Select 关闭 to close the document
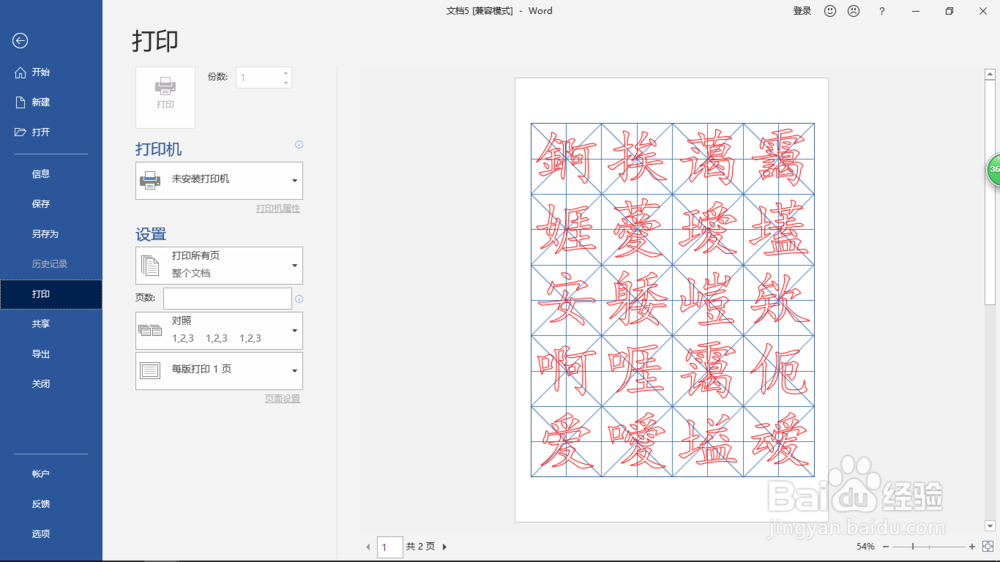1000x562 pixels. [41, 383]
